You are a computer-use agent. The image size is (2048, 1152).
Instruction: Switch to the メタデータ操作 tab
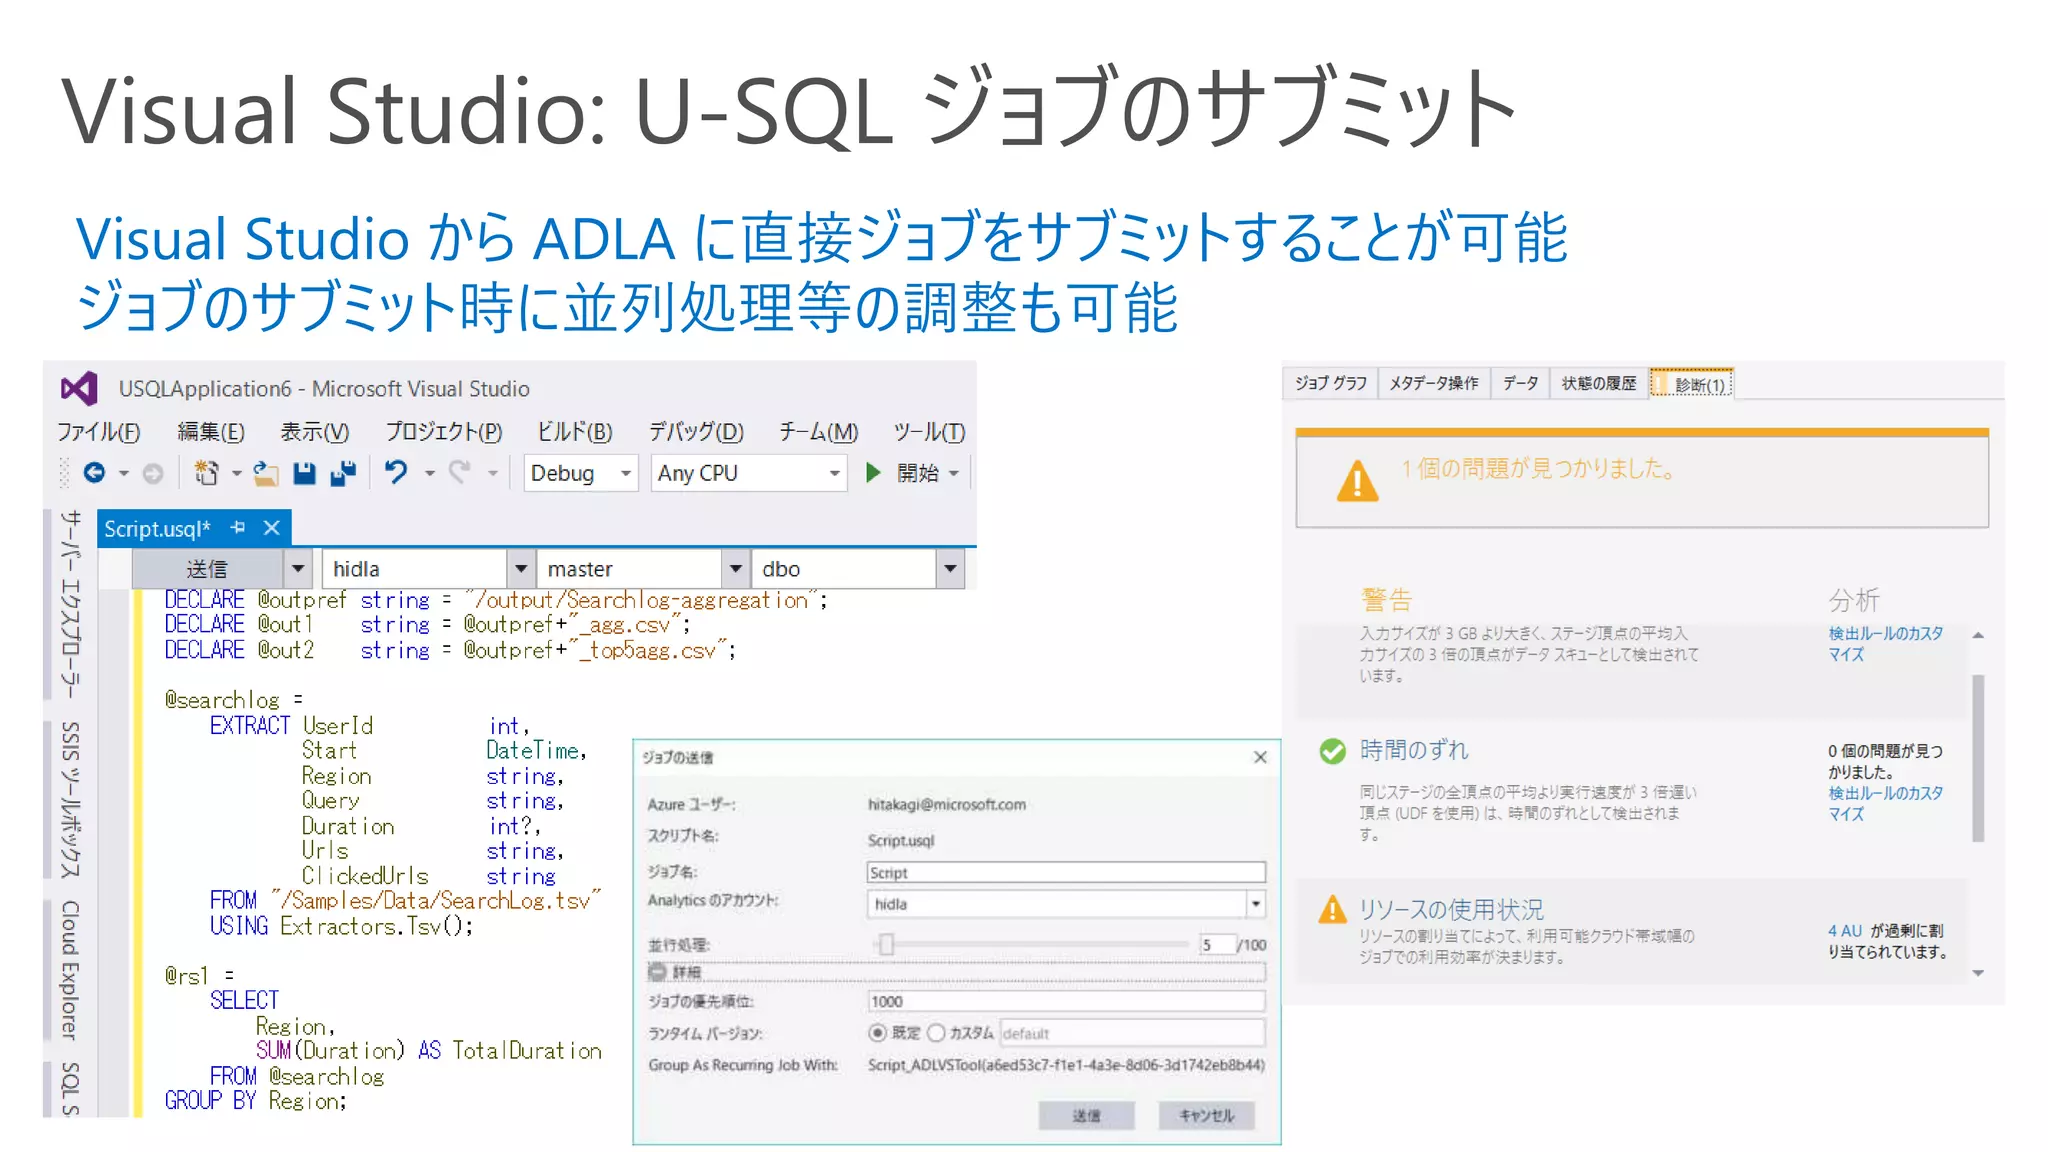(1433, 383)
